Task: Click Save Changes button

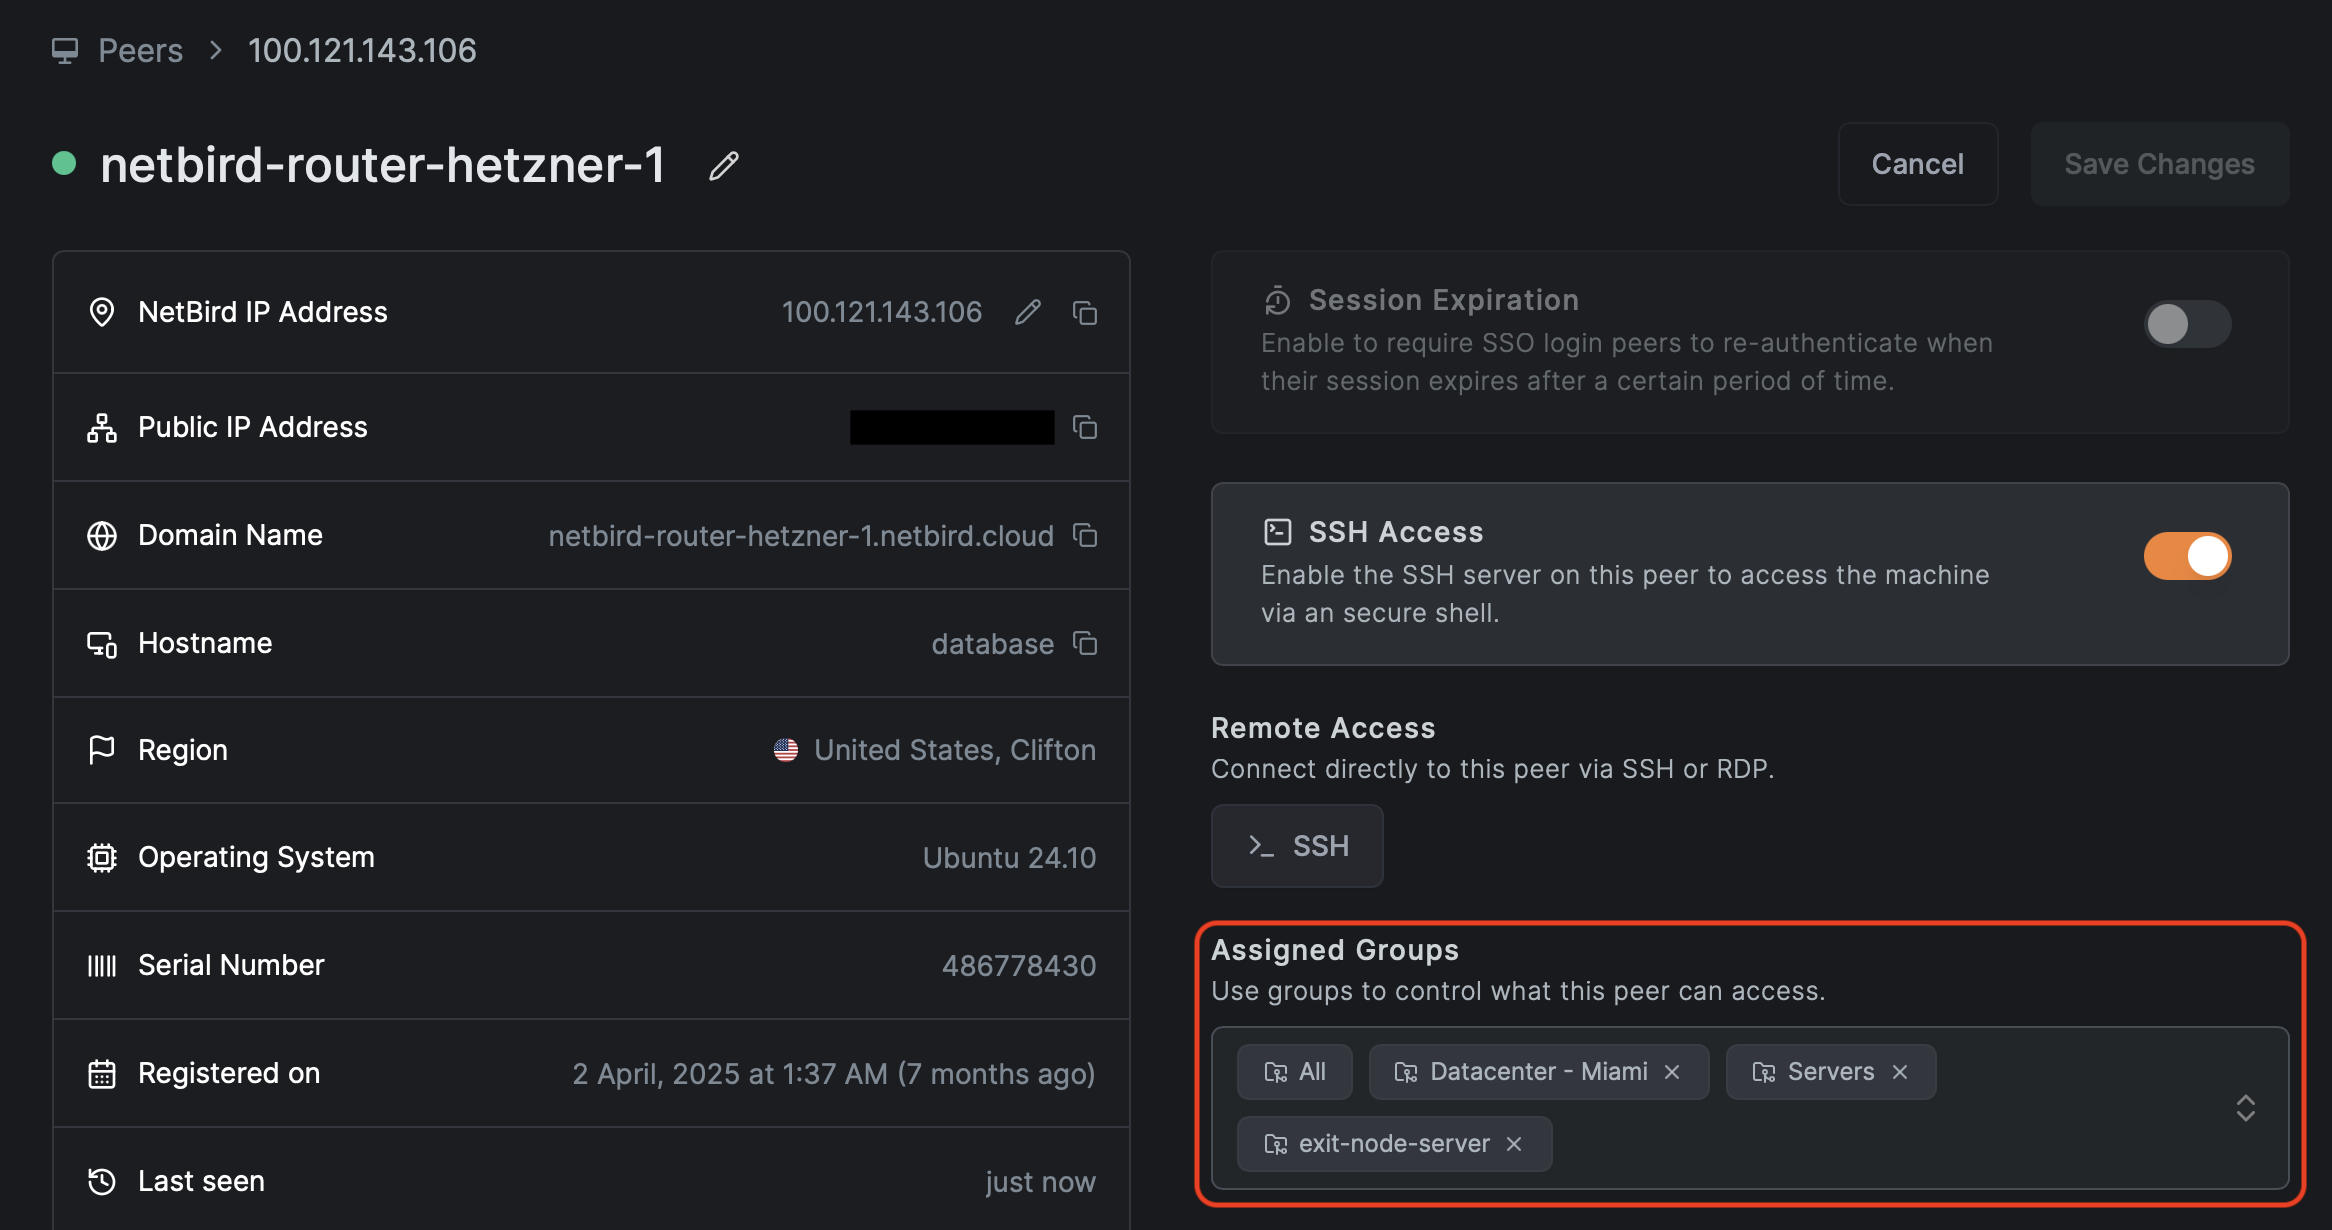Action: point(2158,164)
